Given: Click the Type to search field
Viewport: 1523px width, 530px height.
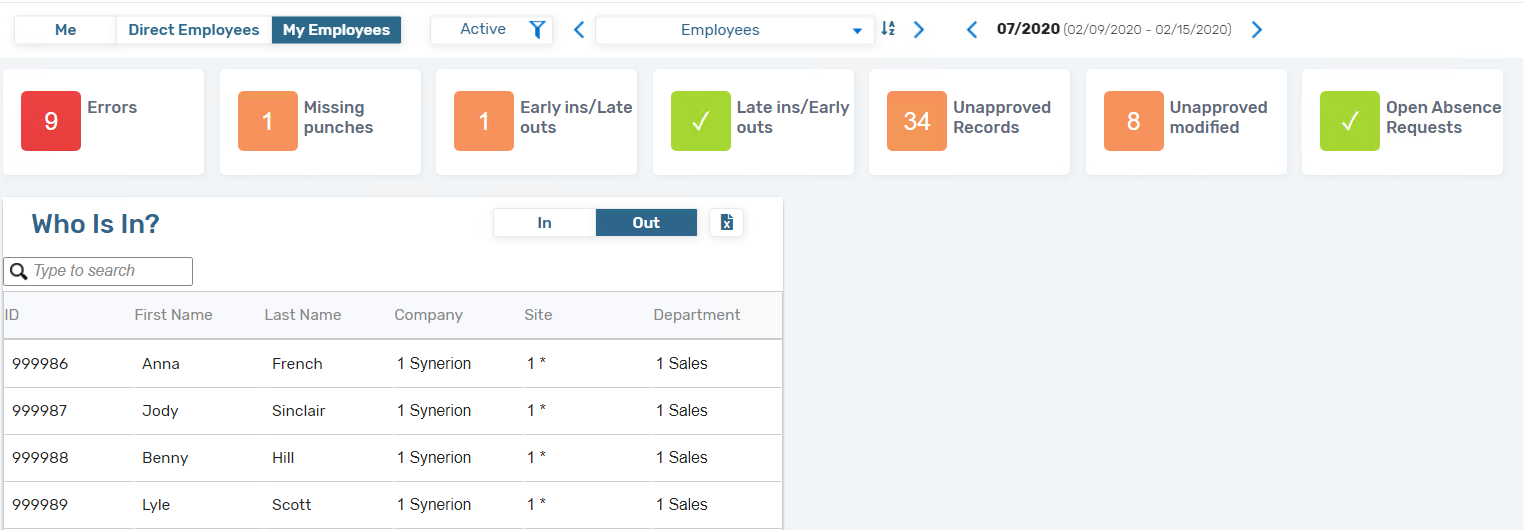Looking at the screenshot, I should pos(98,271).
